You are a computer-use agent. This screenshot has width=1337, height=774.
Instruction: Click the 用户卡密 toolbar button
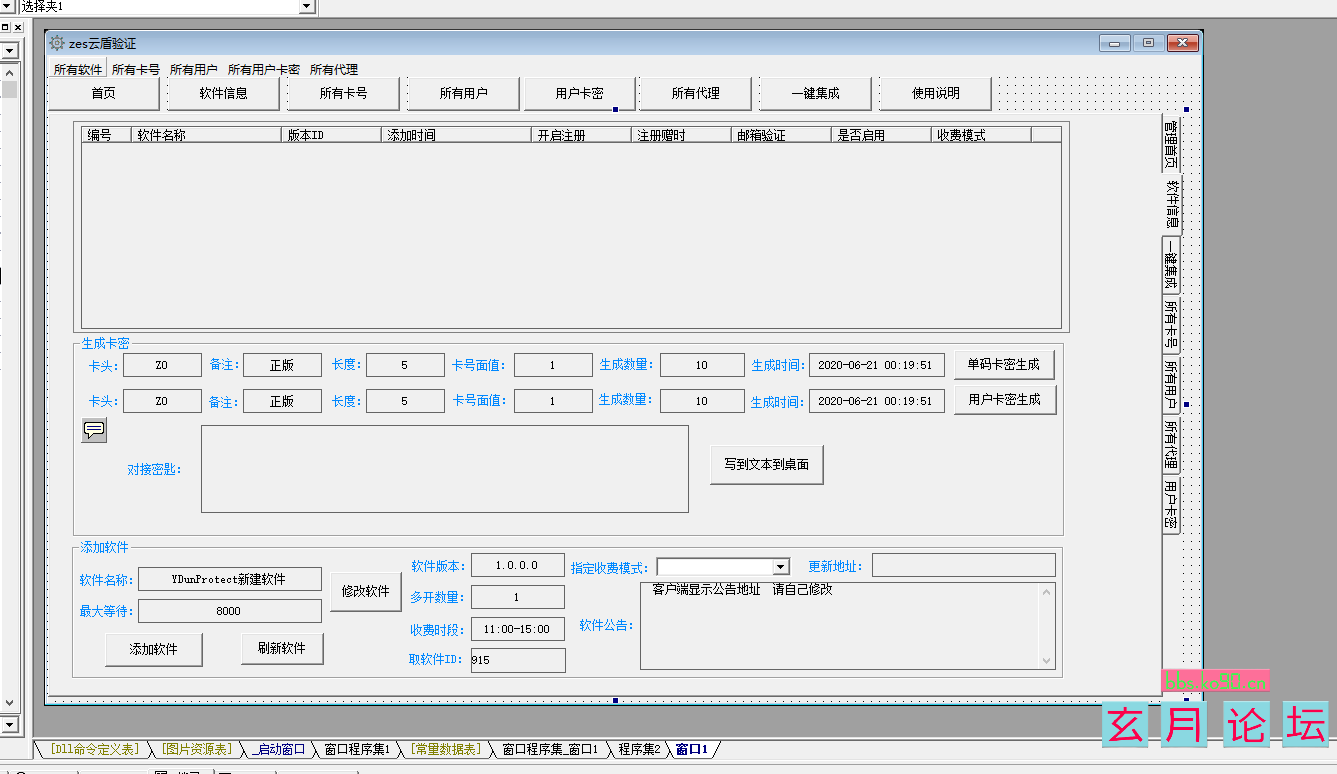pyautogui.click(x=580, y=93)
